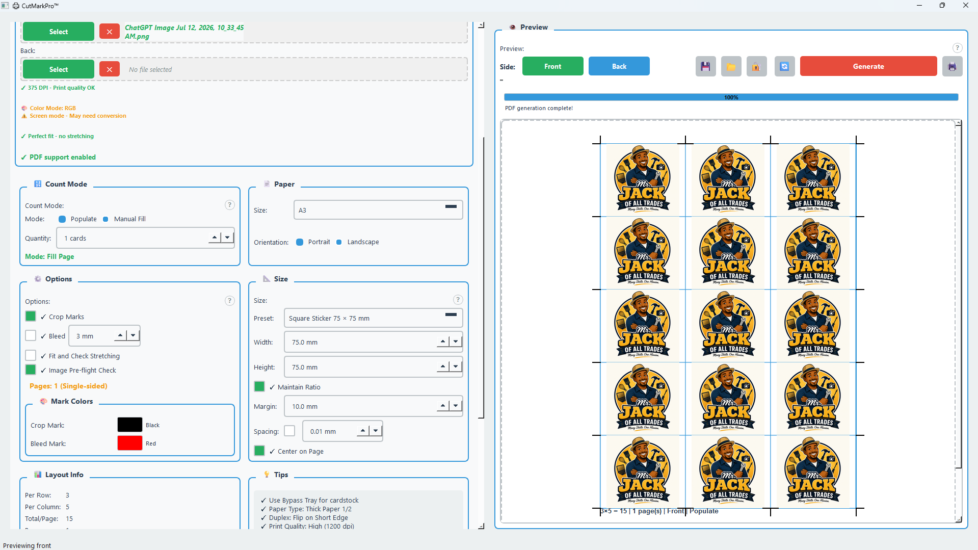
Task: Select the Populate mode radio button
Action: coord(62,219)
